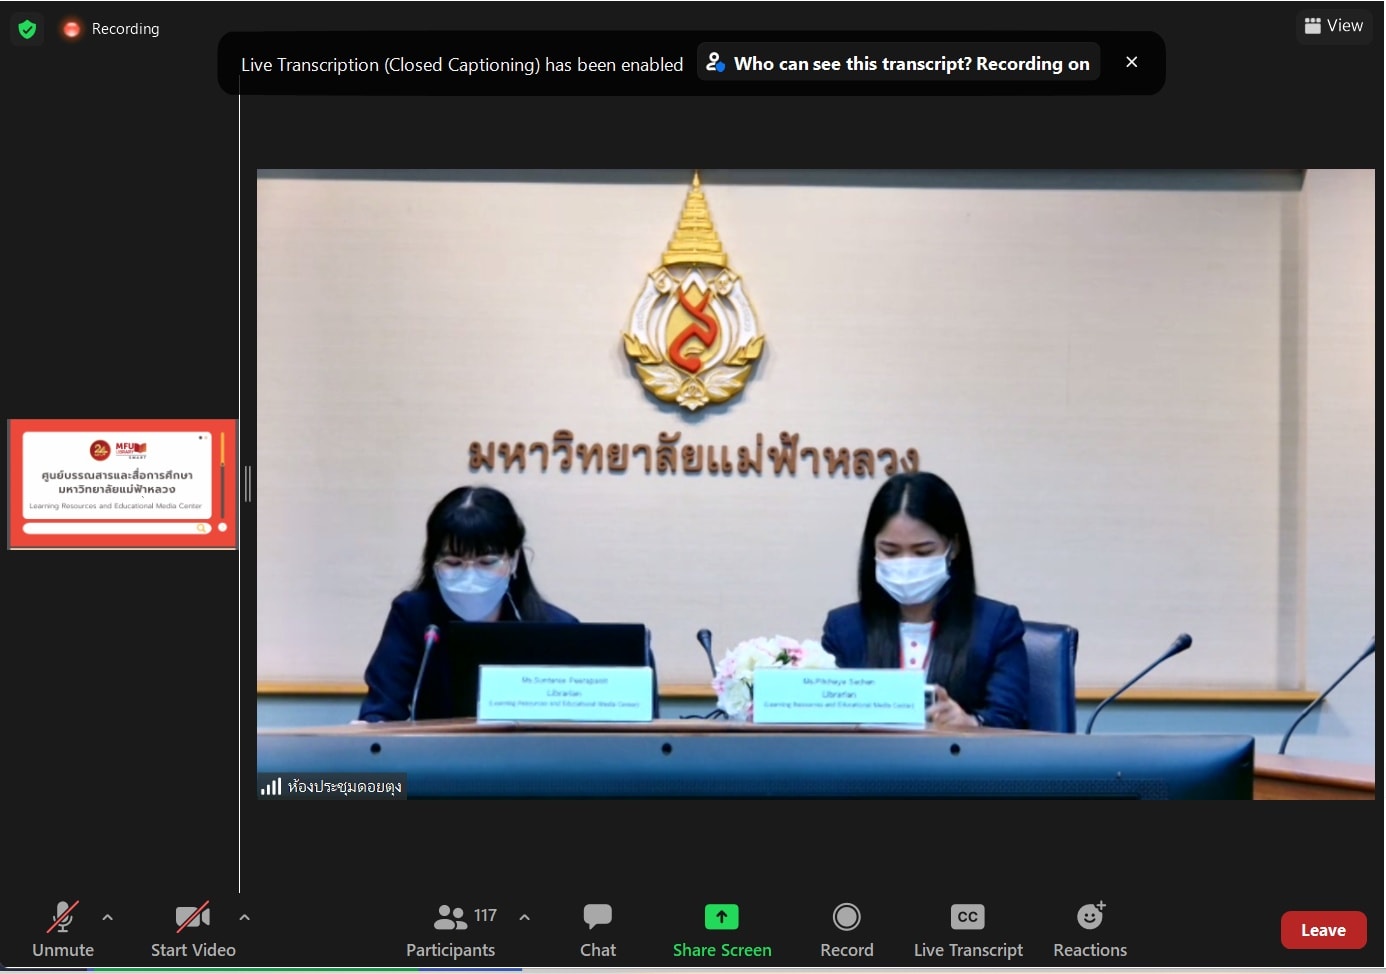Screen dimensions: 1386x974
Task: Open audio options arrow next to Unmute
Action: [108, 917]
